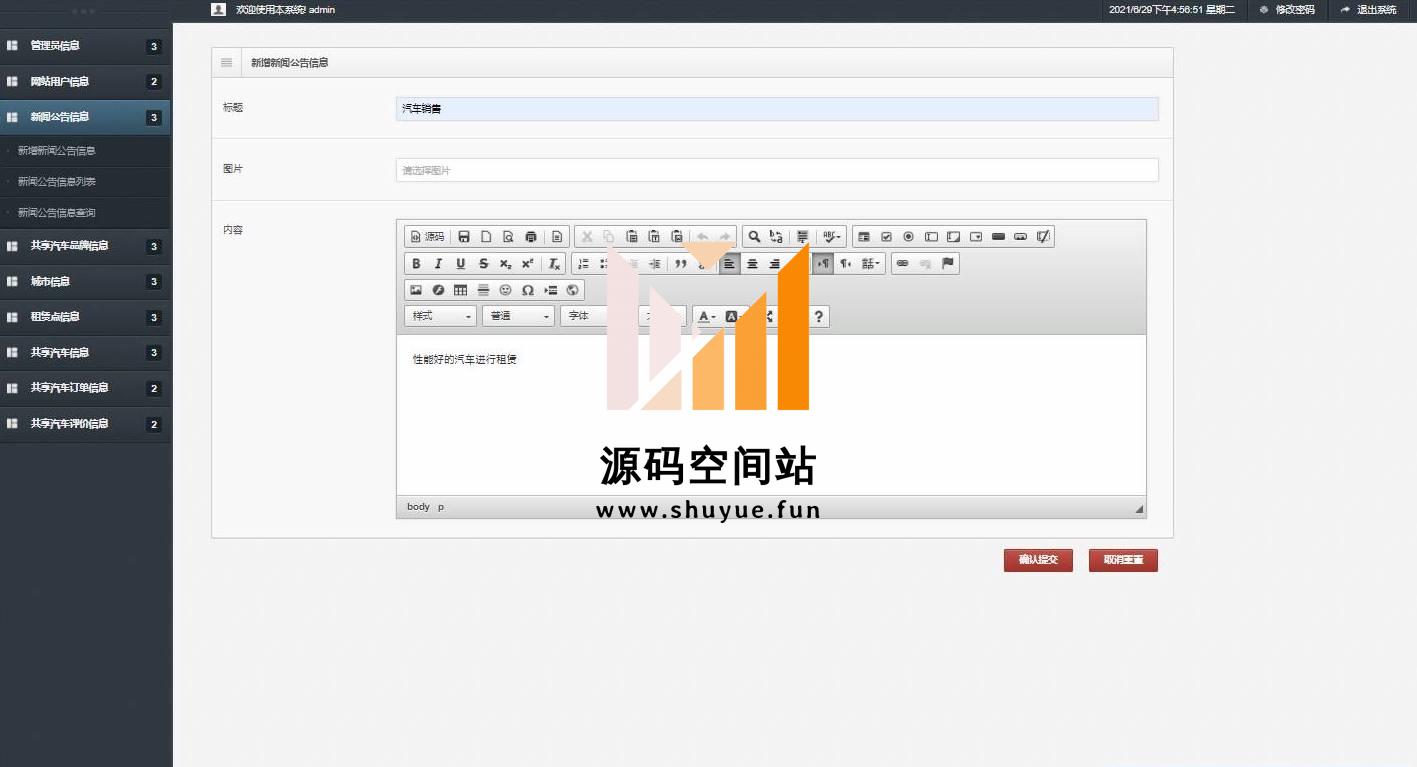
Task: Open the 样式 styles dropdown
Action: click(x=441, y=316)
